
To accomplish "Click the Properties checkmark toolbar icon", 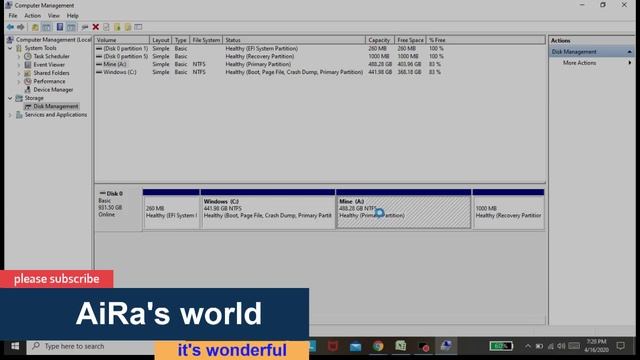I will 106,27.
